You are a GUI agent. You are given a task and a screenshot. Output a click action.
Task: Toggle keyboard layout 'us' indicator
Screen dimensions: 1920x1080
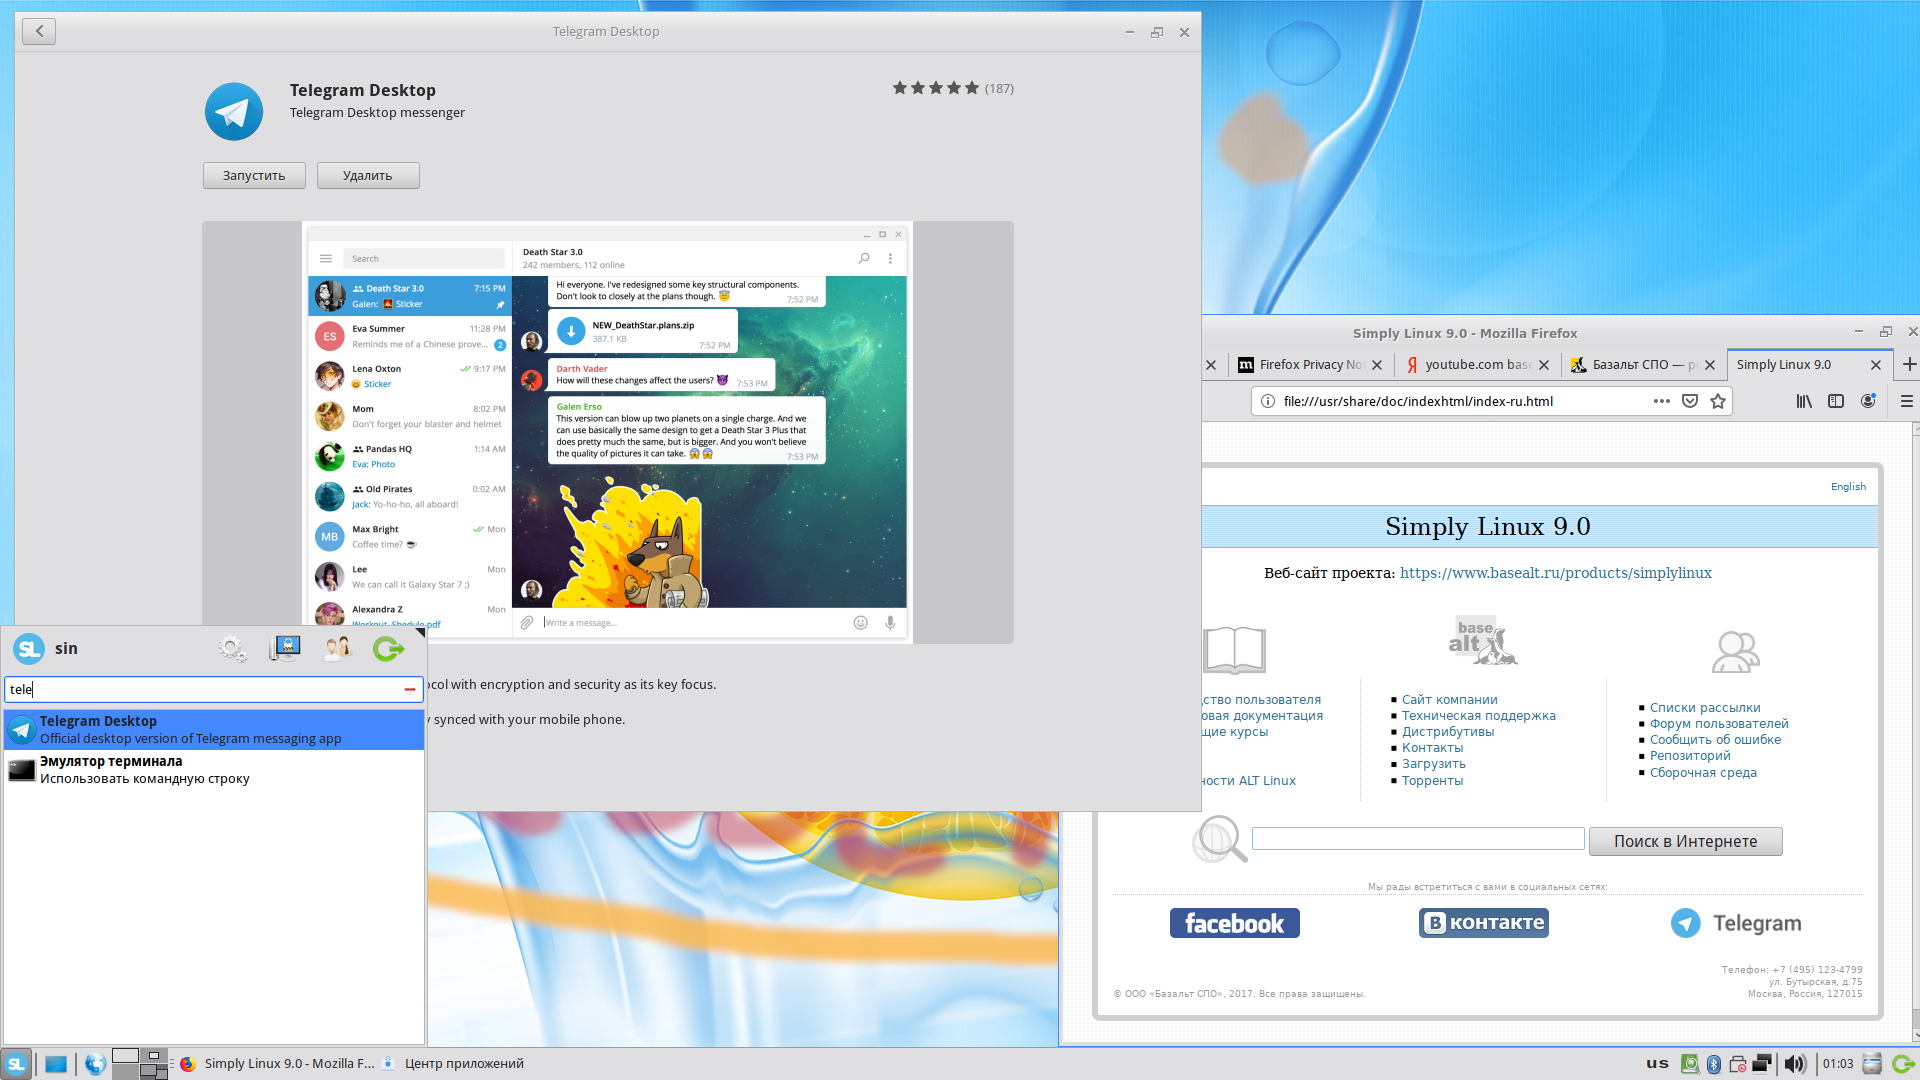[x=1657, y=1063]
